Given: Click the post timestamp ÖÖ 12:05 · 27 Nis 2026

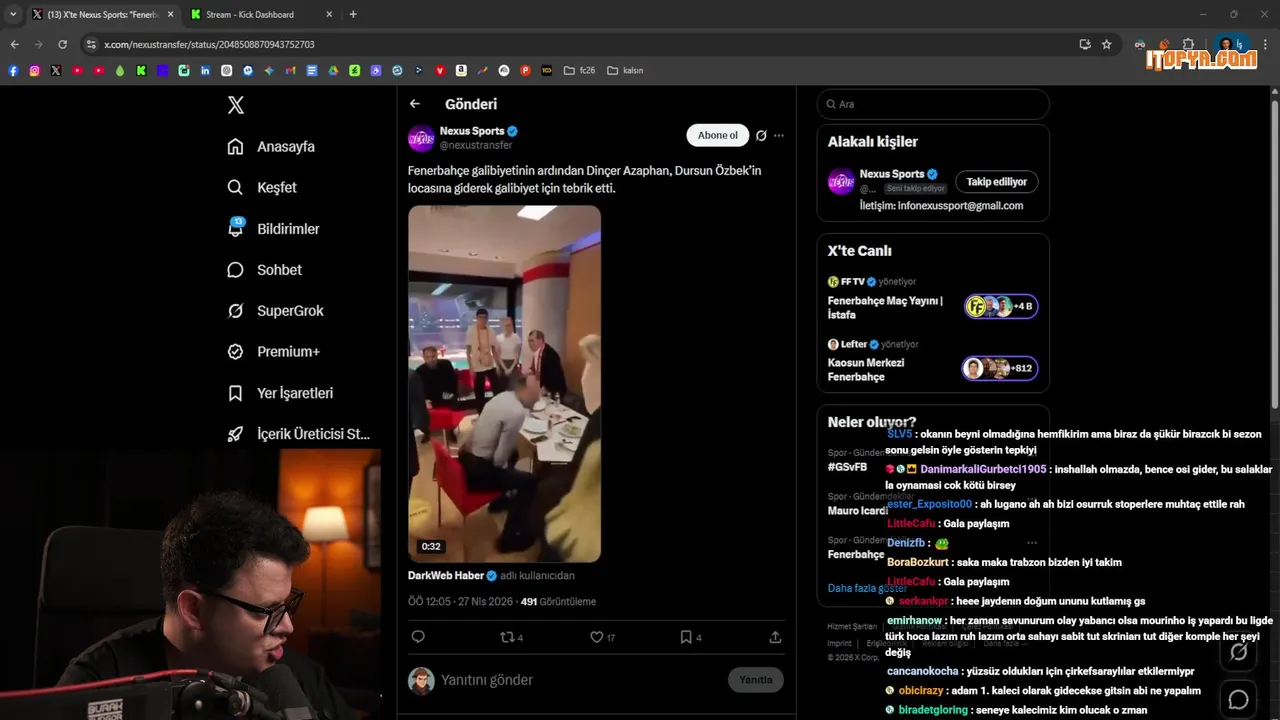Looking at the screenshot, I should click(460, 602).
